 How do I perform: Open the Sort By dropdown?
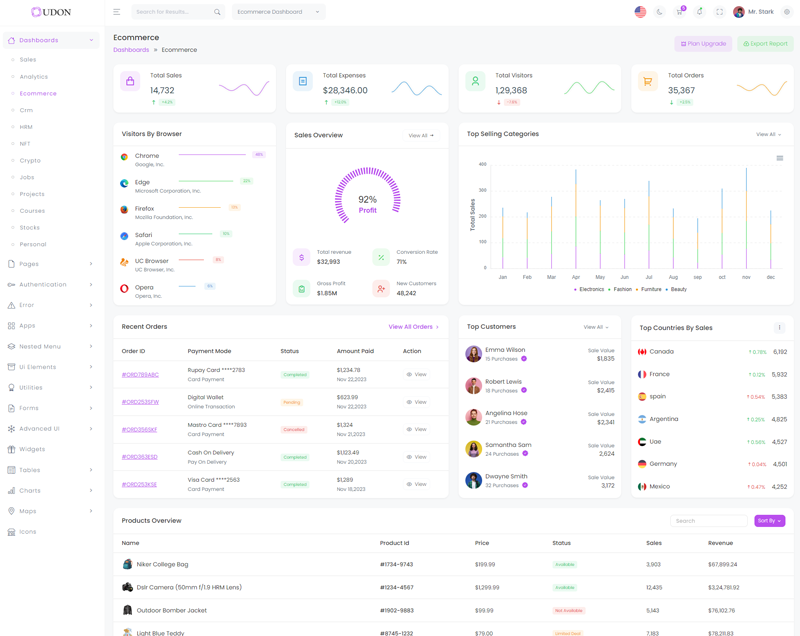coord(769,521)
